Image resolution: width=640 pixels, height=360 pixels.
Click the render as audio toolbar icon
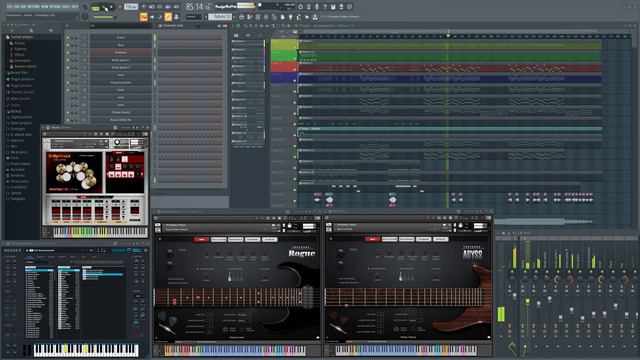click(342, 7)
